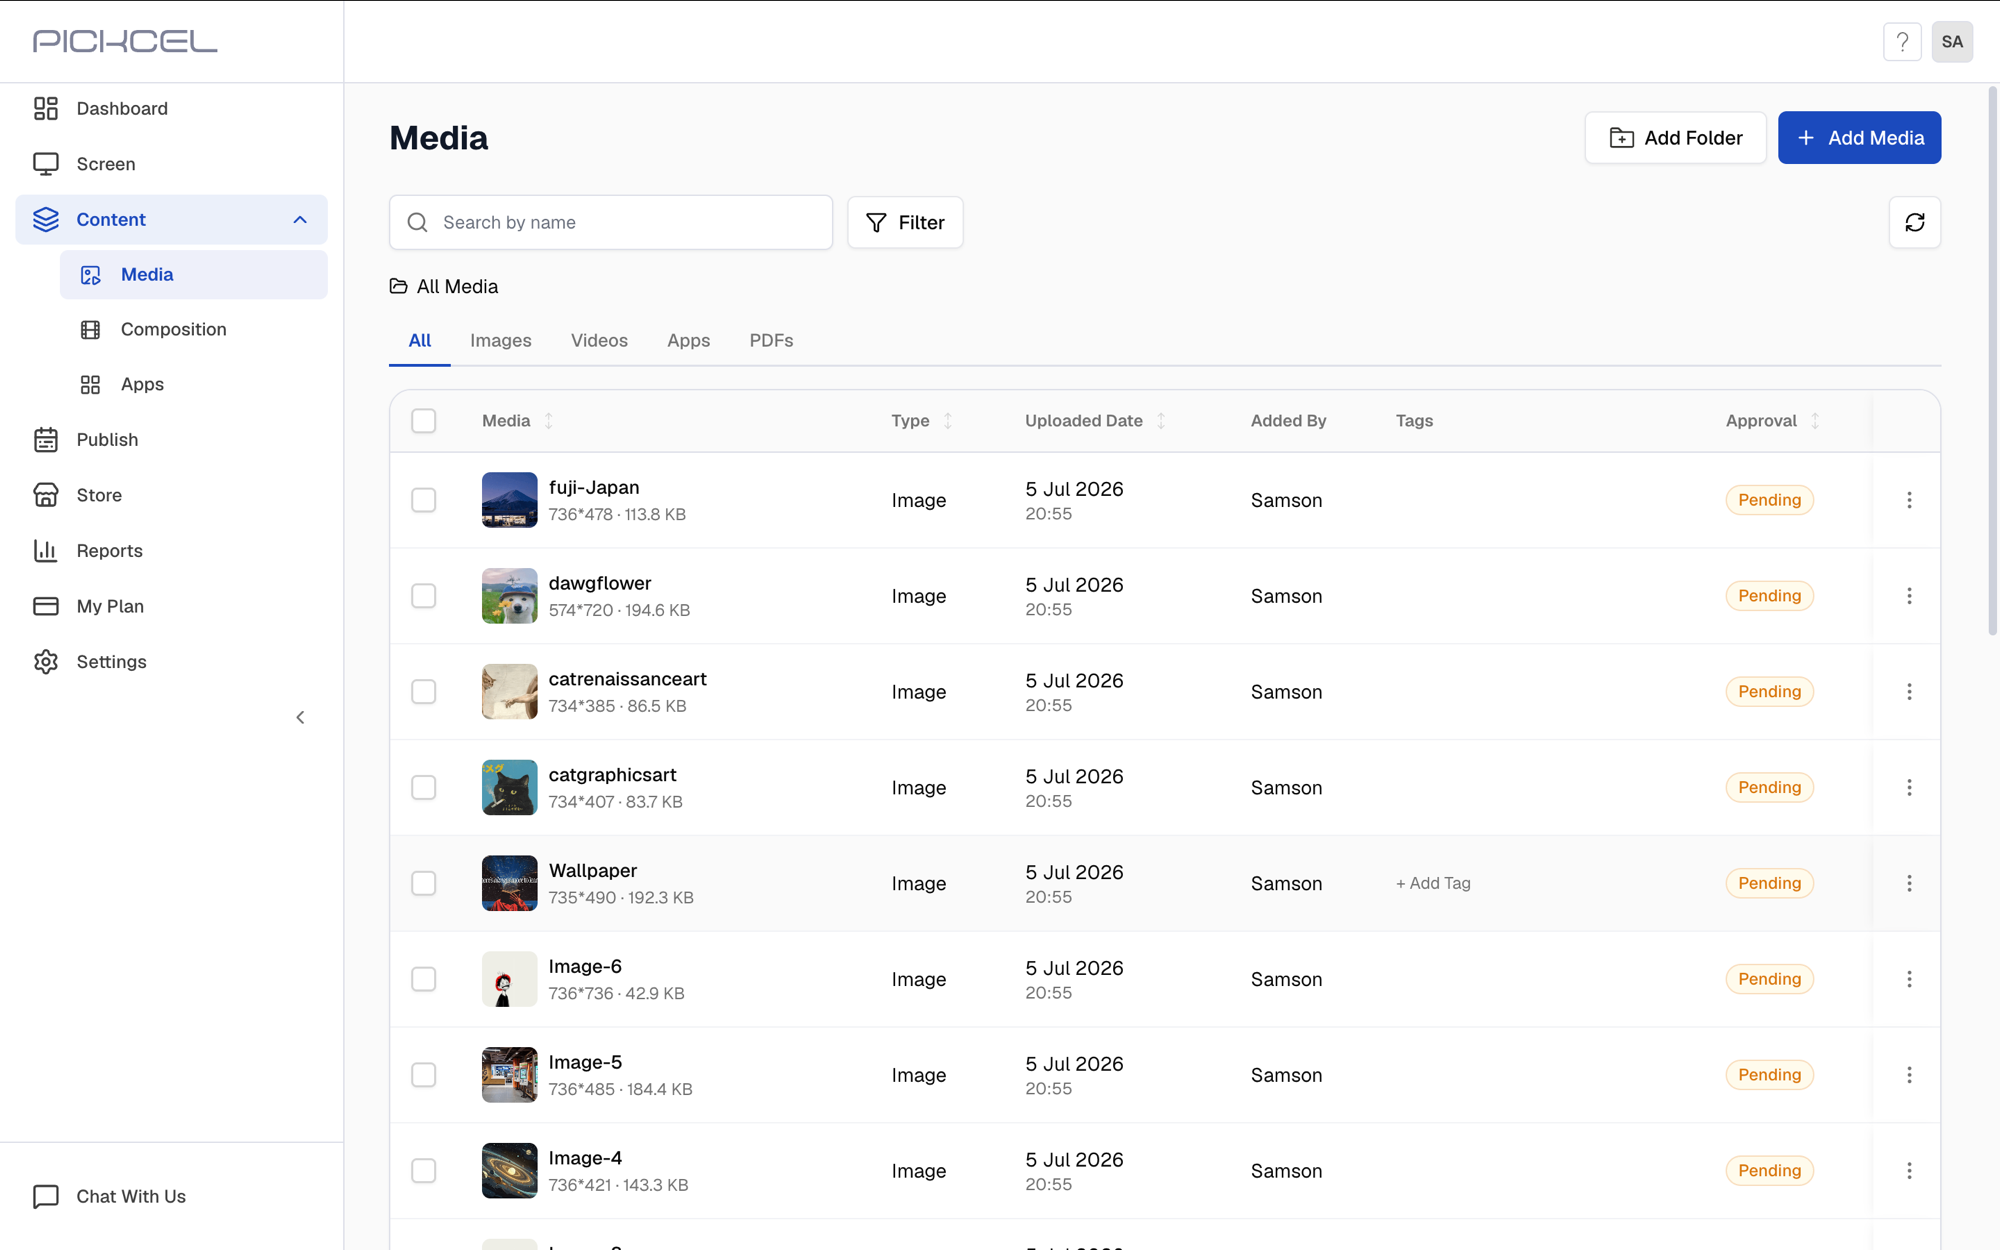Open the Image-4 galaxy thumbnail
Screen dimensions: 2000x1250
[x=509, y=1171]
